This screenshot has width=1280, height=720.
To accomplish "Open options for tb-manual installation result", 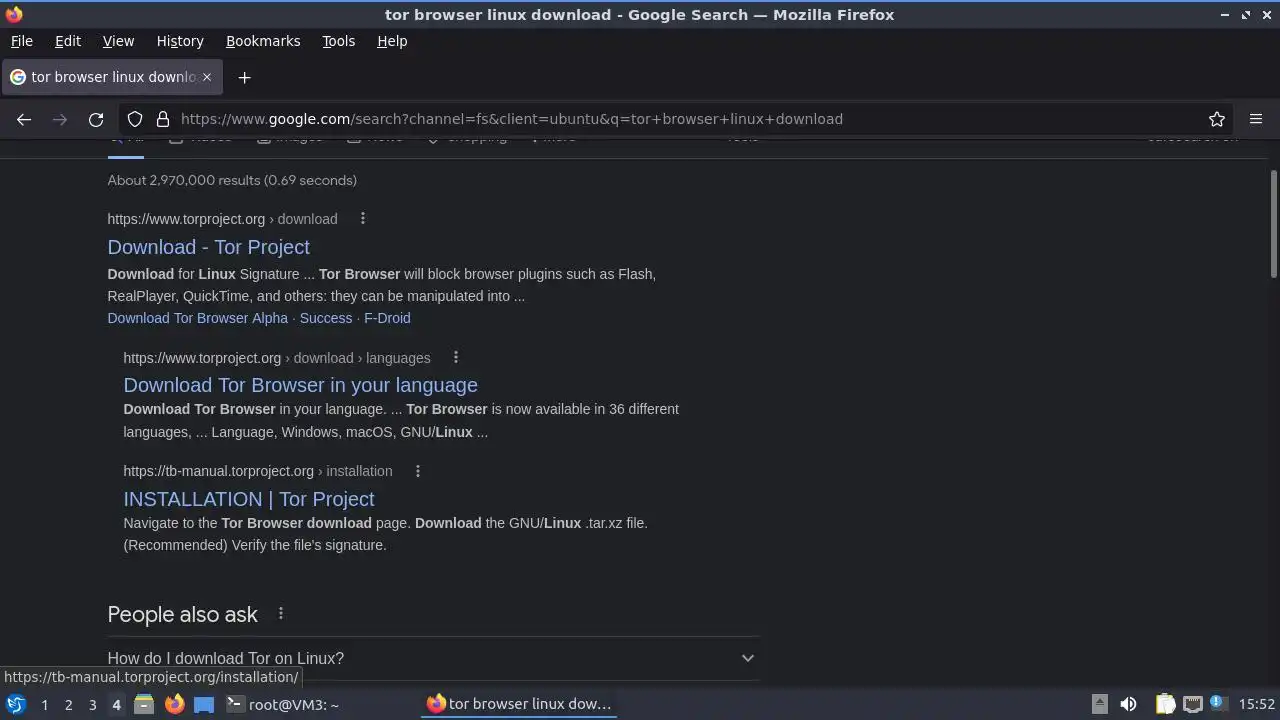I will click(418, 471).
